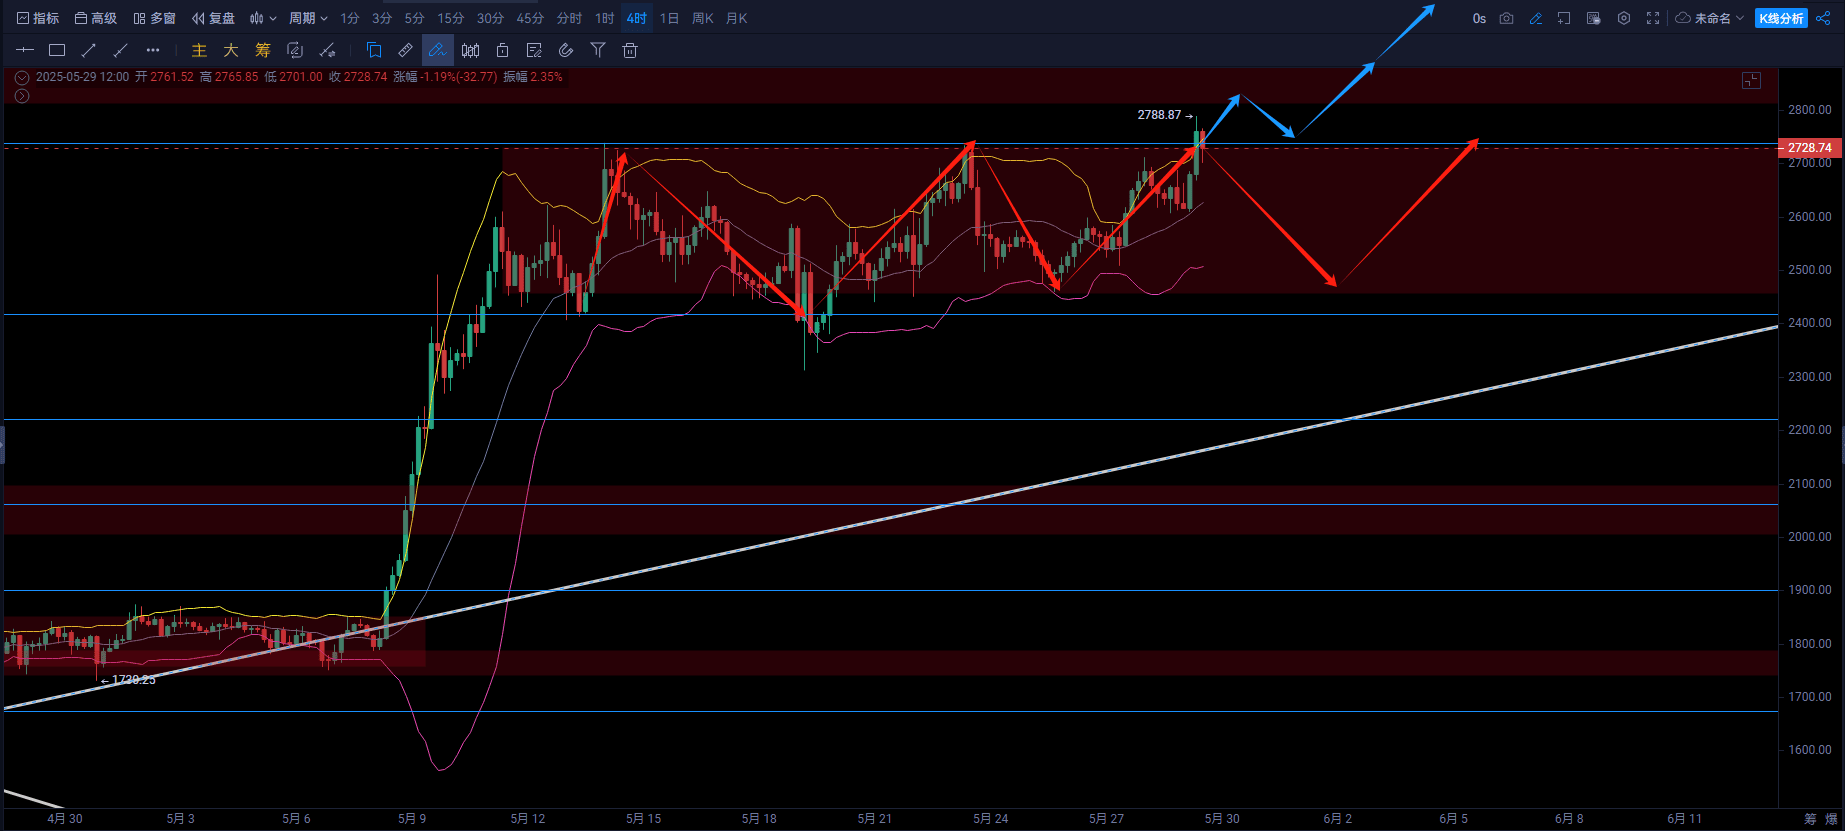Select the 周K weekly timeframe
Screen dimensions: 1845x831
click(x=703, y=18)
